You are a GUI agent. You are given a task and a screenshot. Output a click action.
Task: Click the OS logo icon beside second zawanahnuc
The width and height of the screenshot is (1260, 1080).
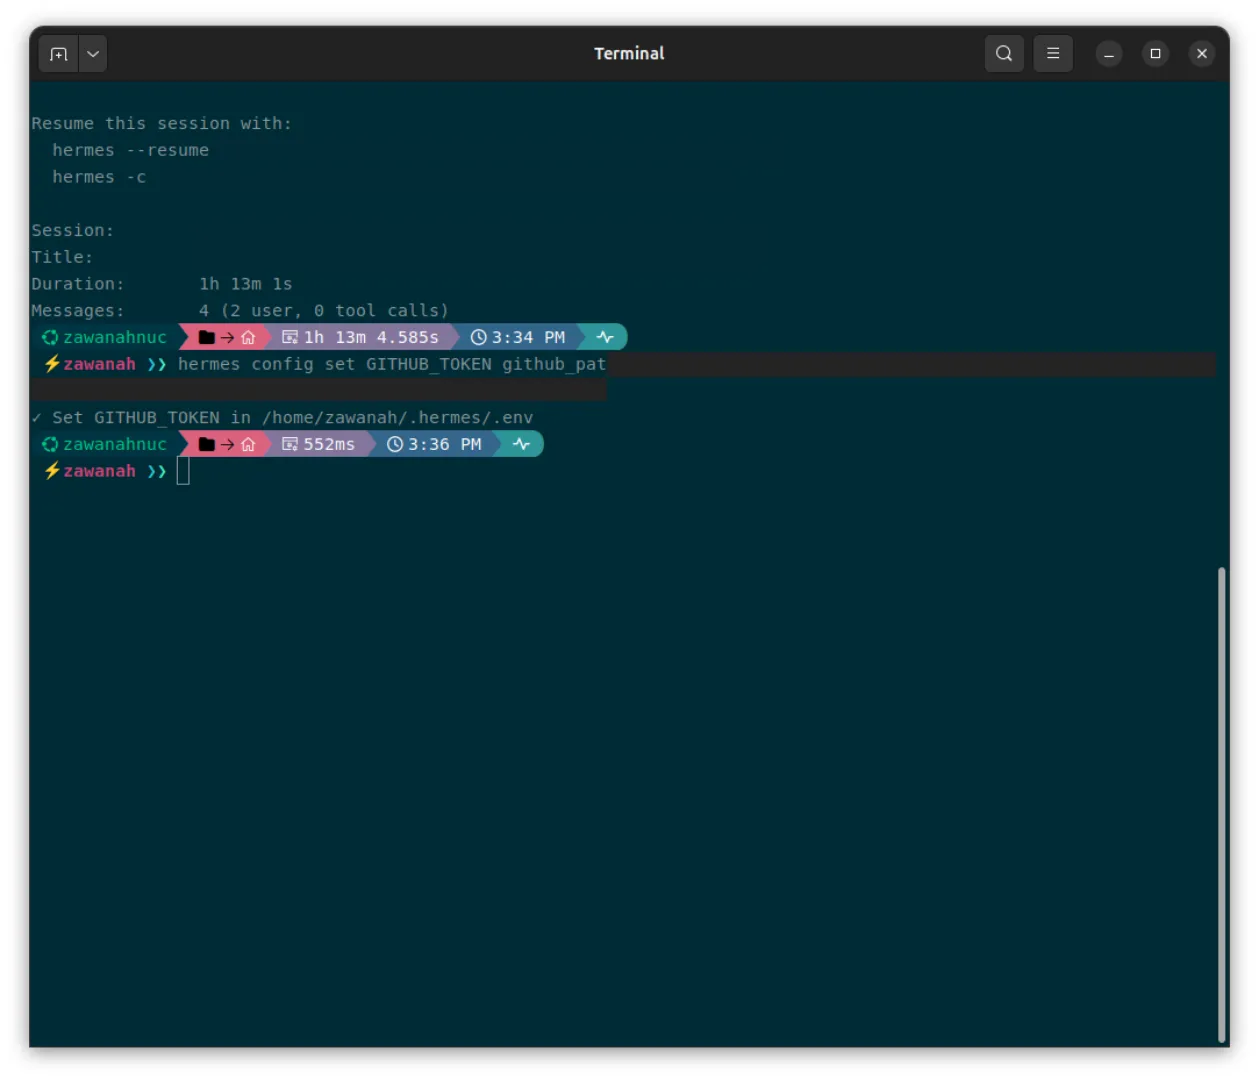tap(50, 445)
